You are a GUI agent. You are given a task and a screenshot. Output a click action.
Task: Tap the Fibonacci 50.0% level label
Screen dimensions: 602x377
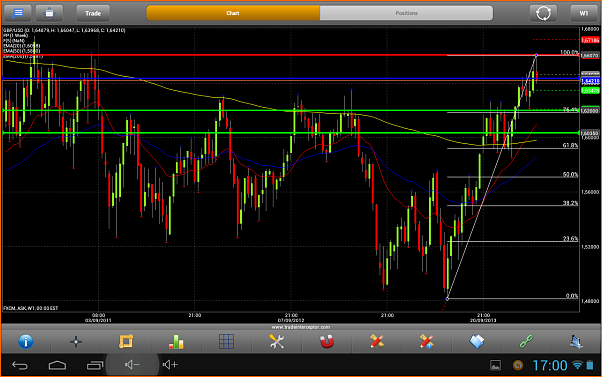point(570,174)
